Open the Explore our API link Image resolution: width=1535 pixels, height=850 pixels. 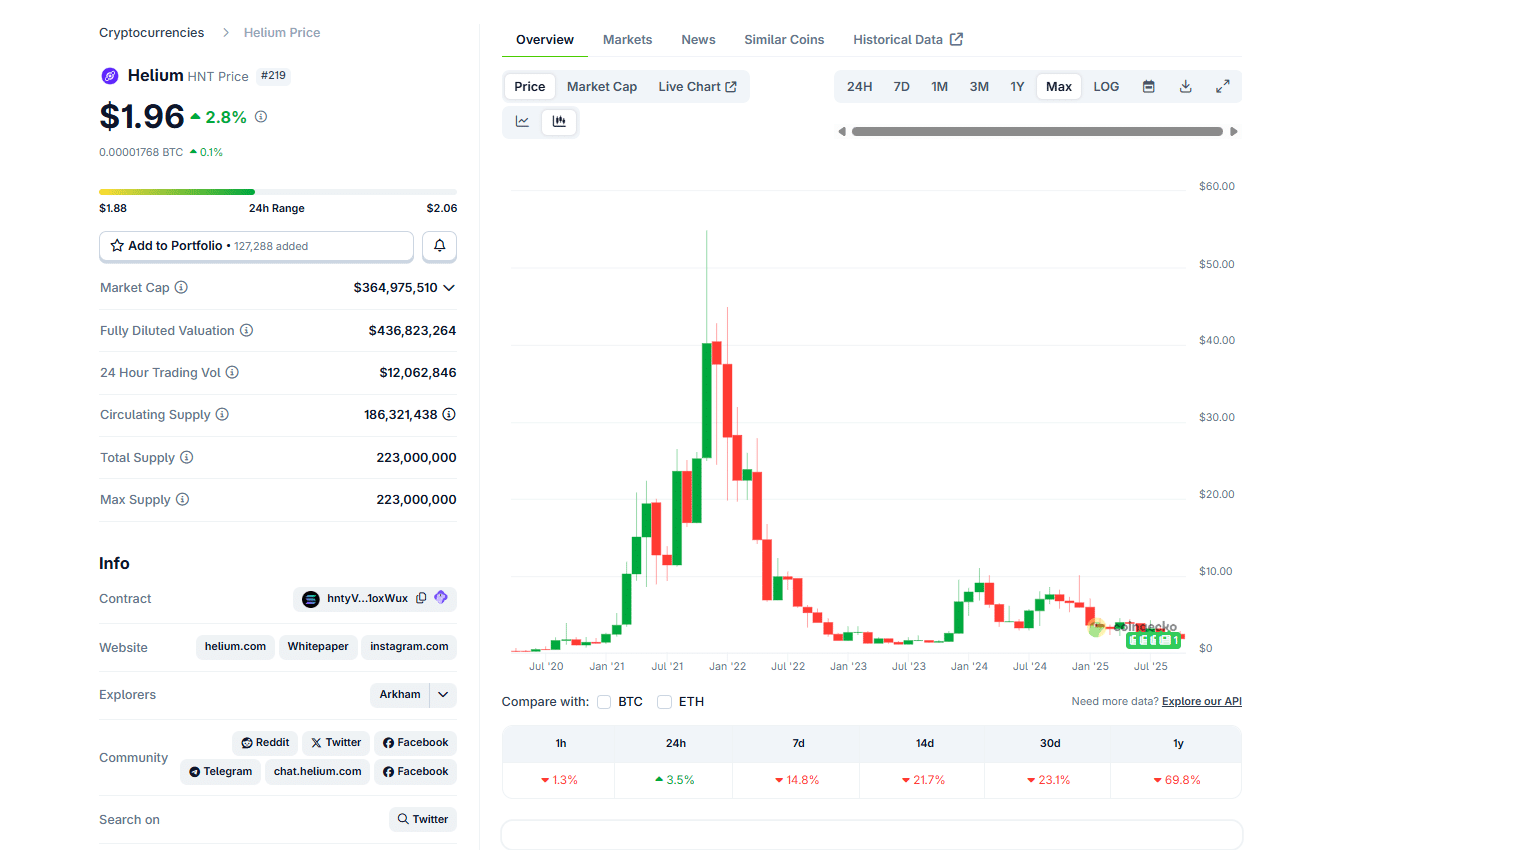point(1201,702)
